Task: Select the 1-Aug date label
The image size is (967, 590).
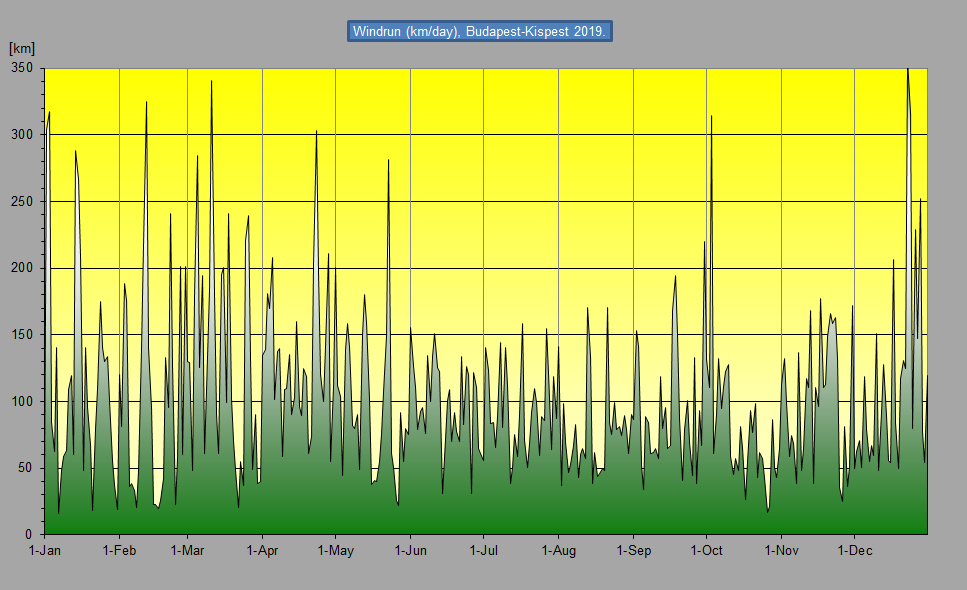Action: point(558,551)
